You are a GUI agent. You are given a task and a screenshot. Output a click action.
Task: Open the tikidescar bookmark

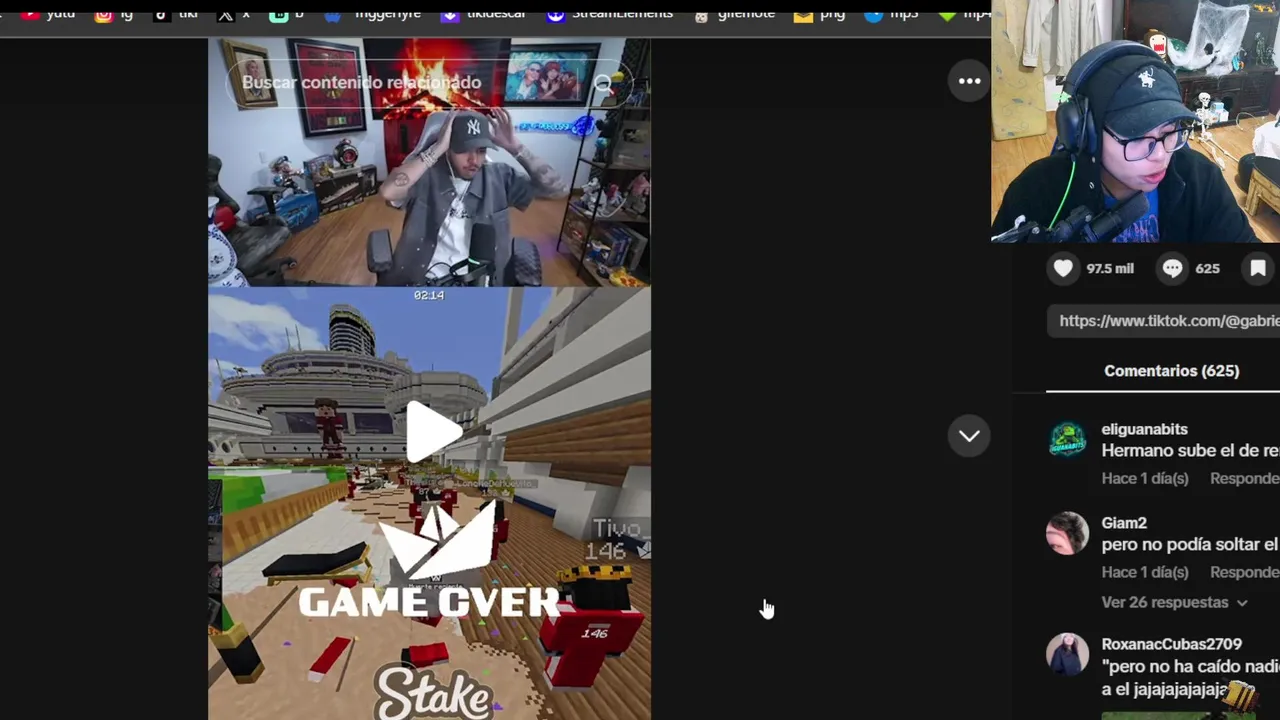(483, 14)
